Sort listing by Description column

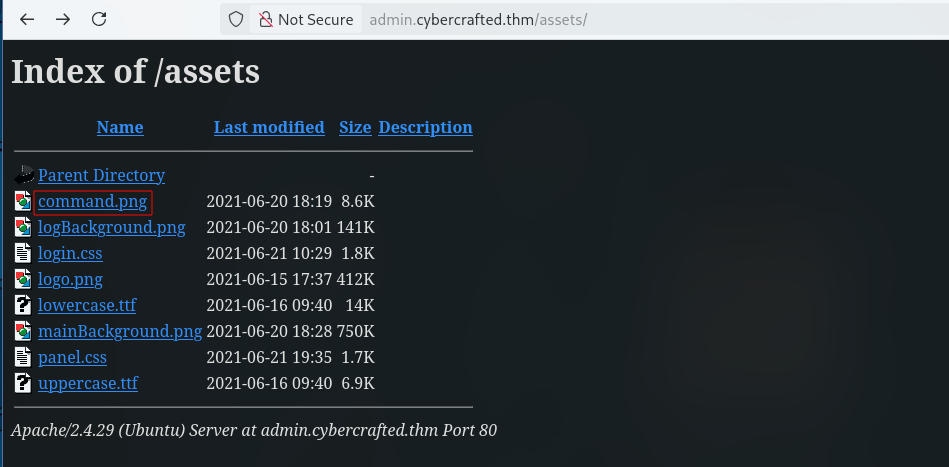(425, 128)
